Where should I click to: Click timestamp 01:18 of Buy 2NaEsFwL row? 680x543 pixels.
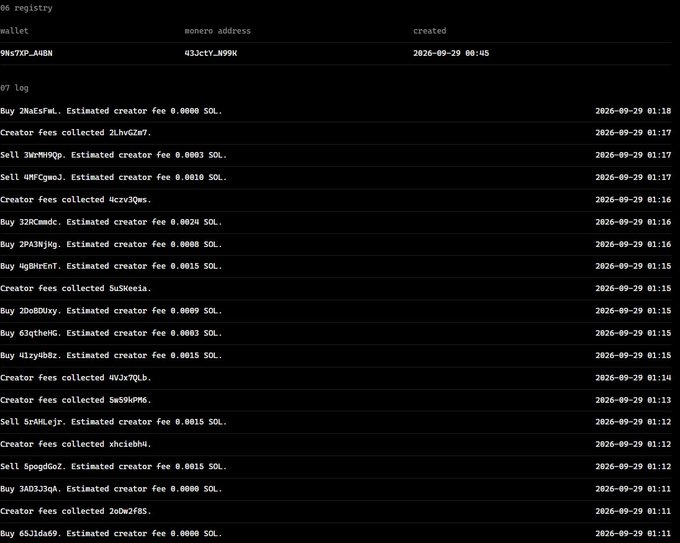coord(633,111)
